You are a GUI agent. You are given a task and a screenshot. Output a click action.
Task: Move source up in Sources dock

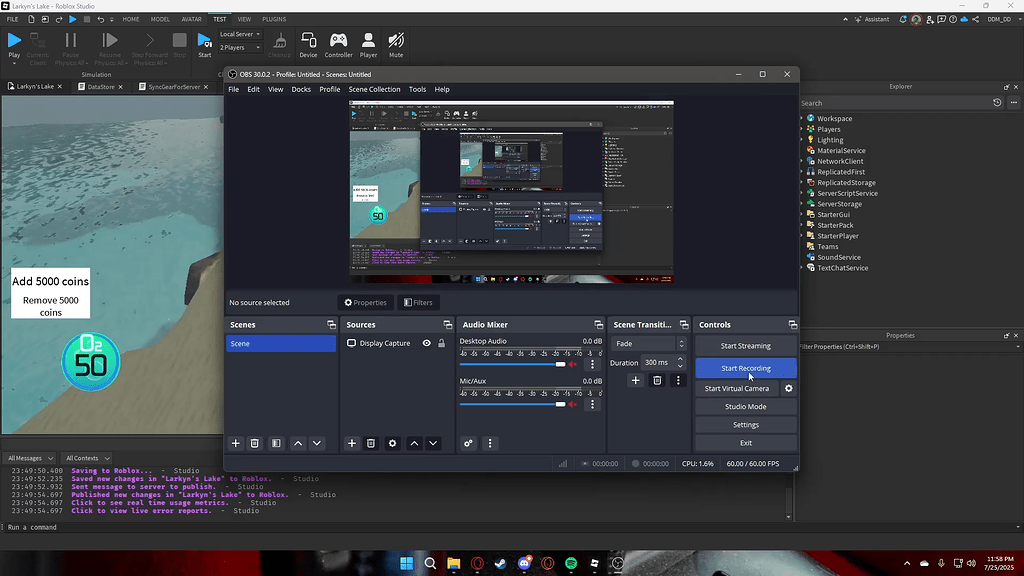(414, 443)
